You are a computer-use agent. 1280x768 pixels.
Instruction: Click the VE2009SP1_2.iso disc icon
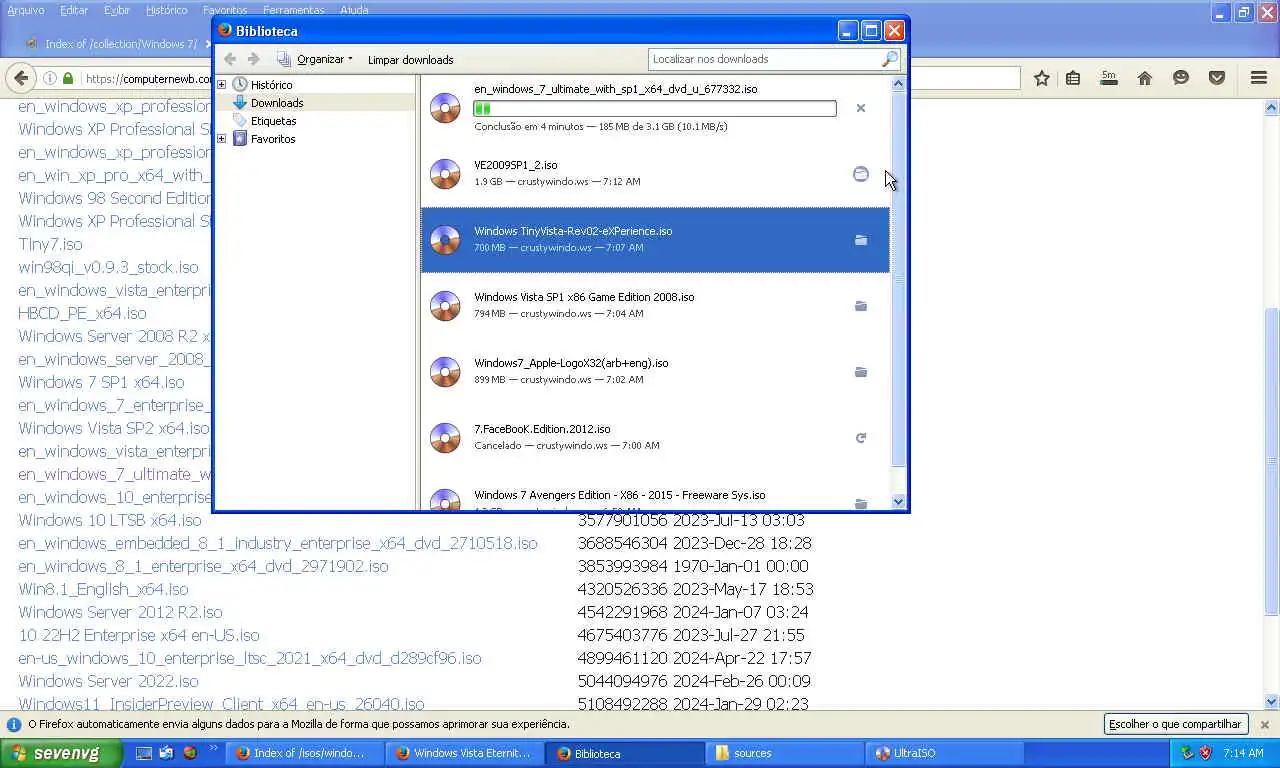tap(445, 174)
